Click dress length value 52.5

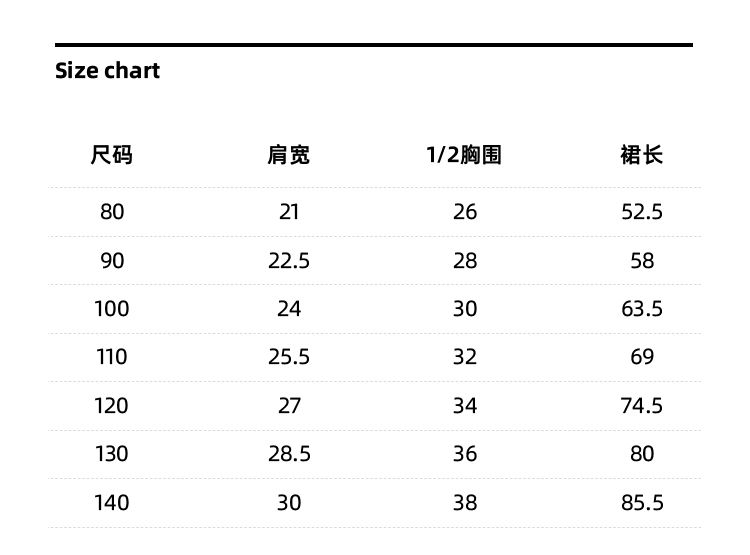[x=642, y=211]
